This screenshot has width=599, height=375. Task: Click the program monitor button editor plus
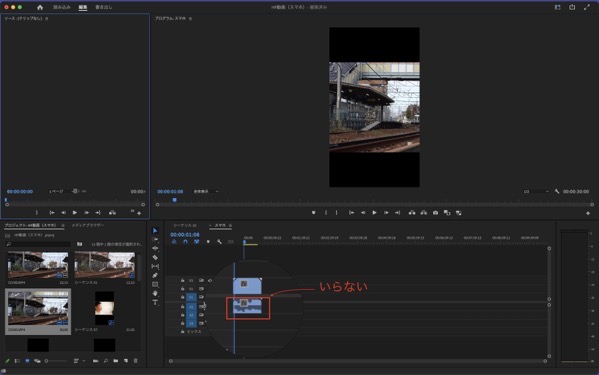pos(588,213)
